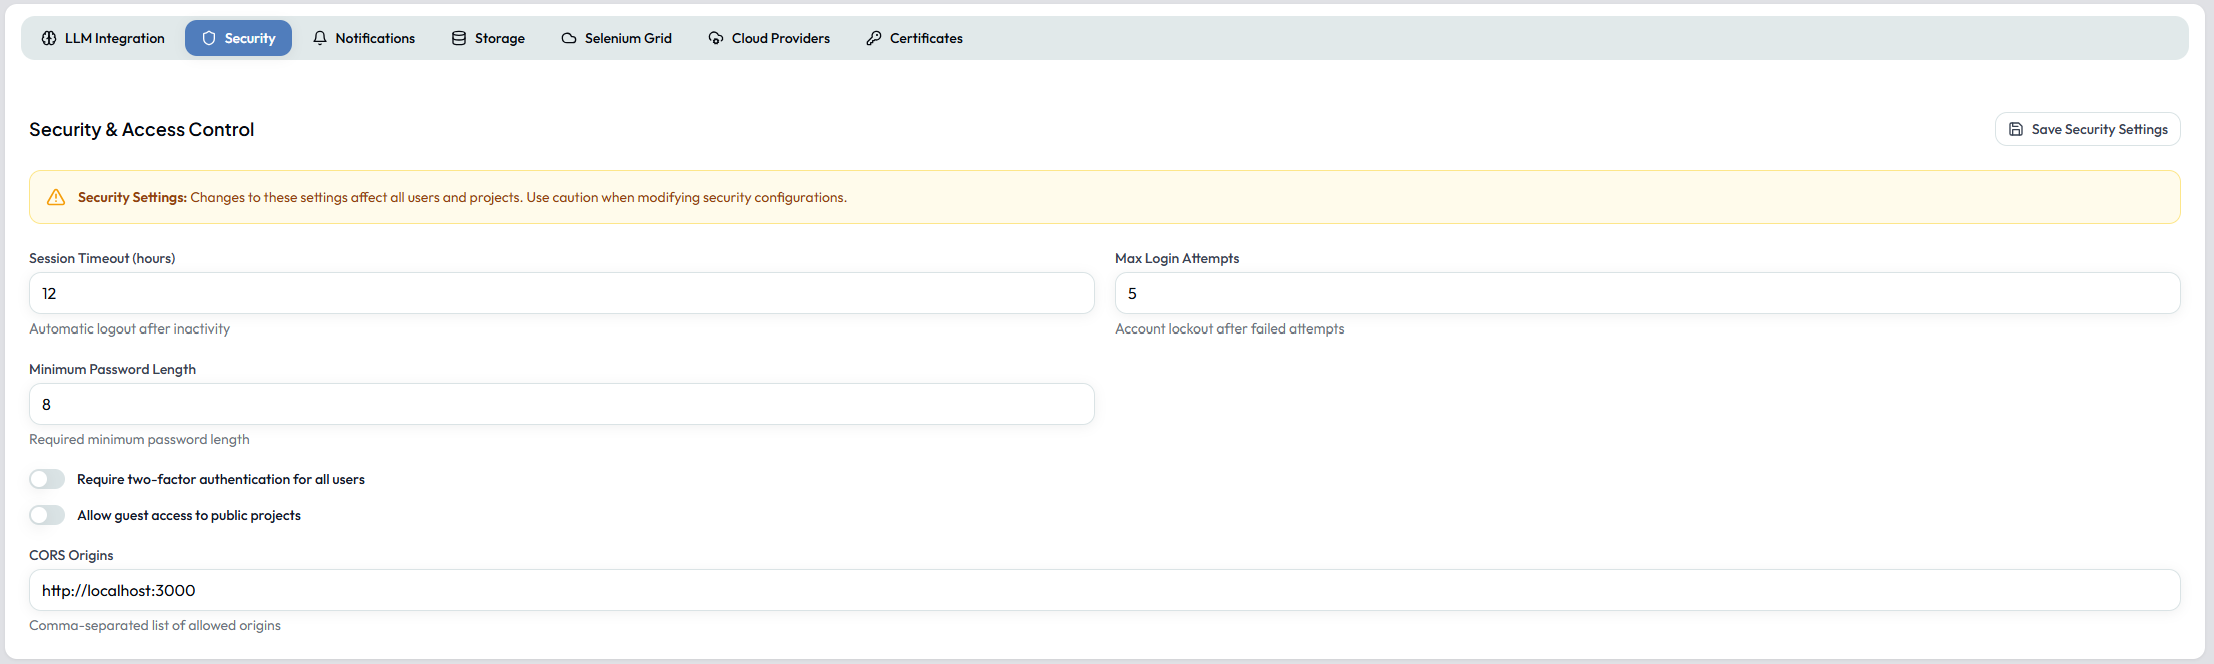Viewport: 2214px width, 664px height.
Task: Enable two-factor authentication toggle
Action: [x=47, y=479]
